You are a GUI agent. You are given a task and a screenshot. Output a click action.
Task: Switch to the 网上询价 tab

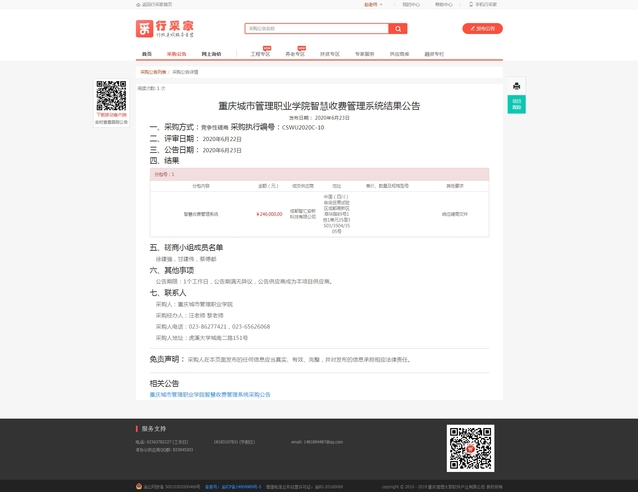(x=212, y=54)
